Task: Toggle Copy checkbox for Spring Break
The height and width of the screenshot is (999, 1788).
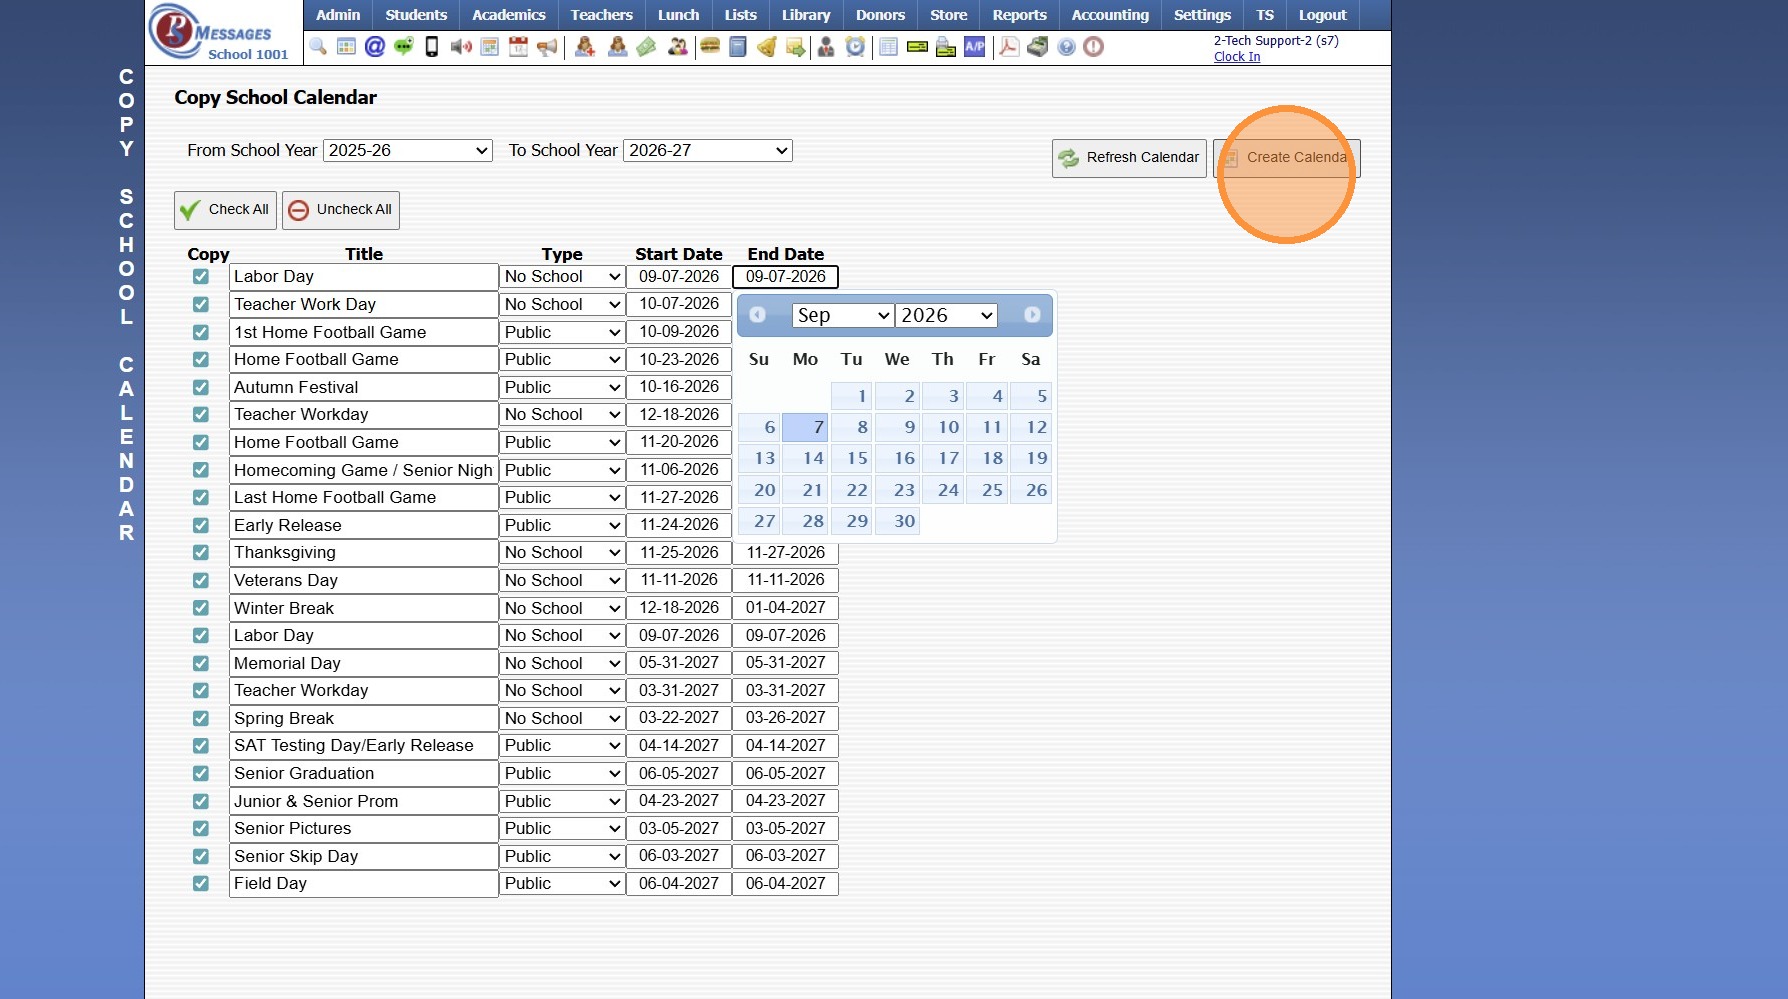Action: (201, 718)
